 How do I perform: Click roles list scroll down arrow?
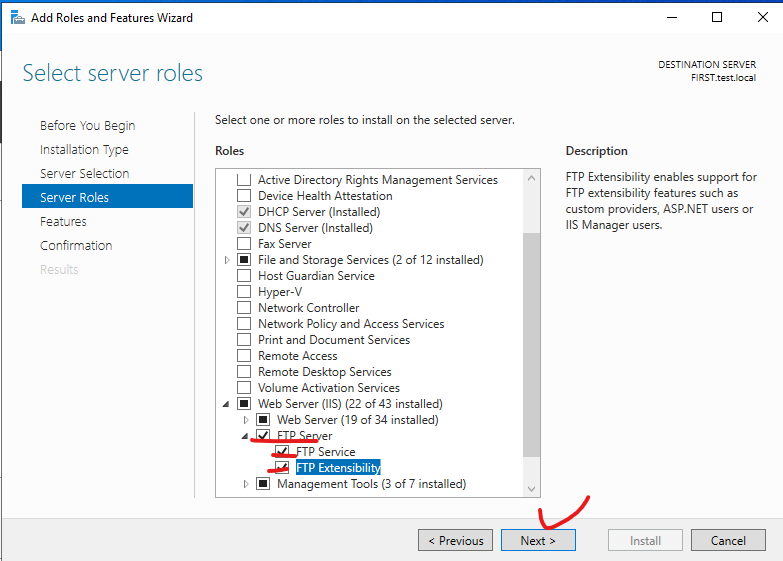pos(531,489)
